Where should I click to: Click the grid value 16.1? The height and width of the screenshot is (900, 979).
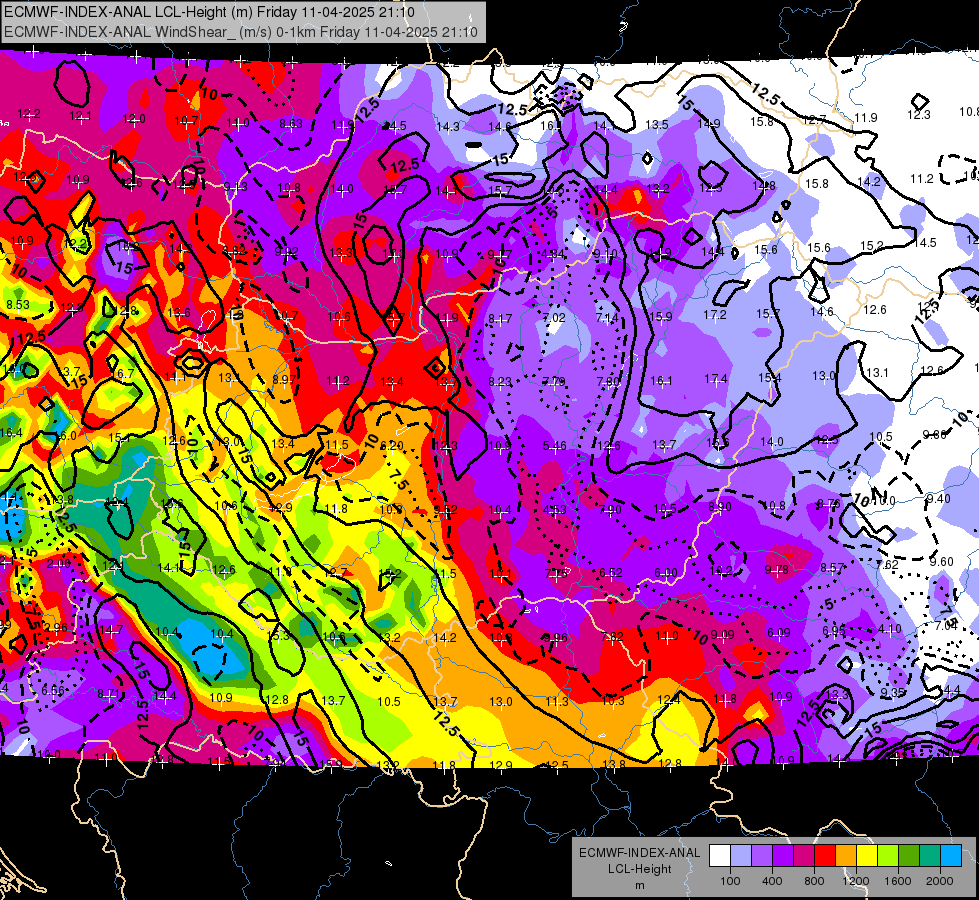[x=661, y=380]
